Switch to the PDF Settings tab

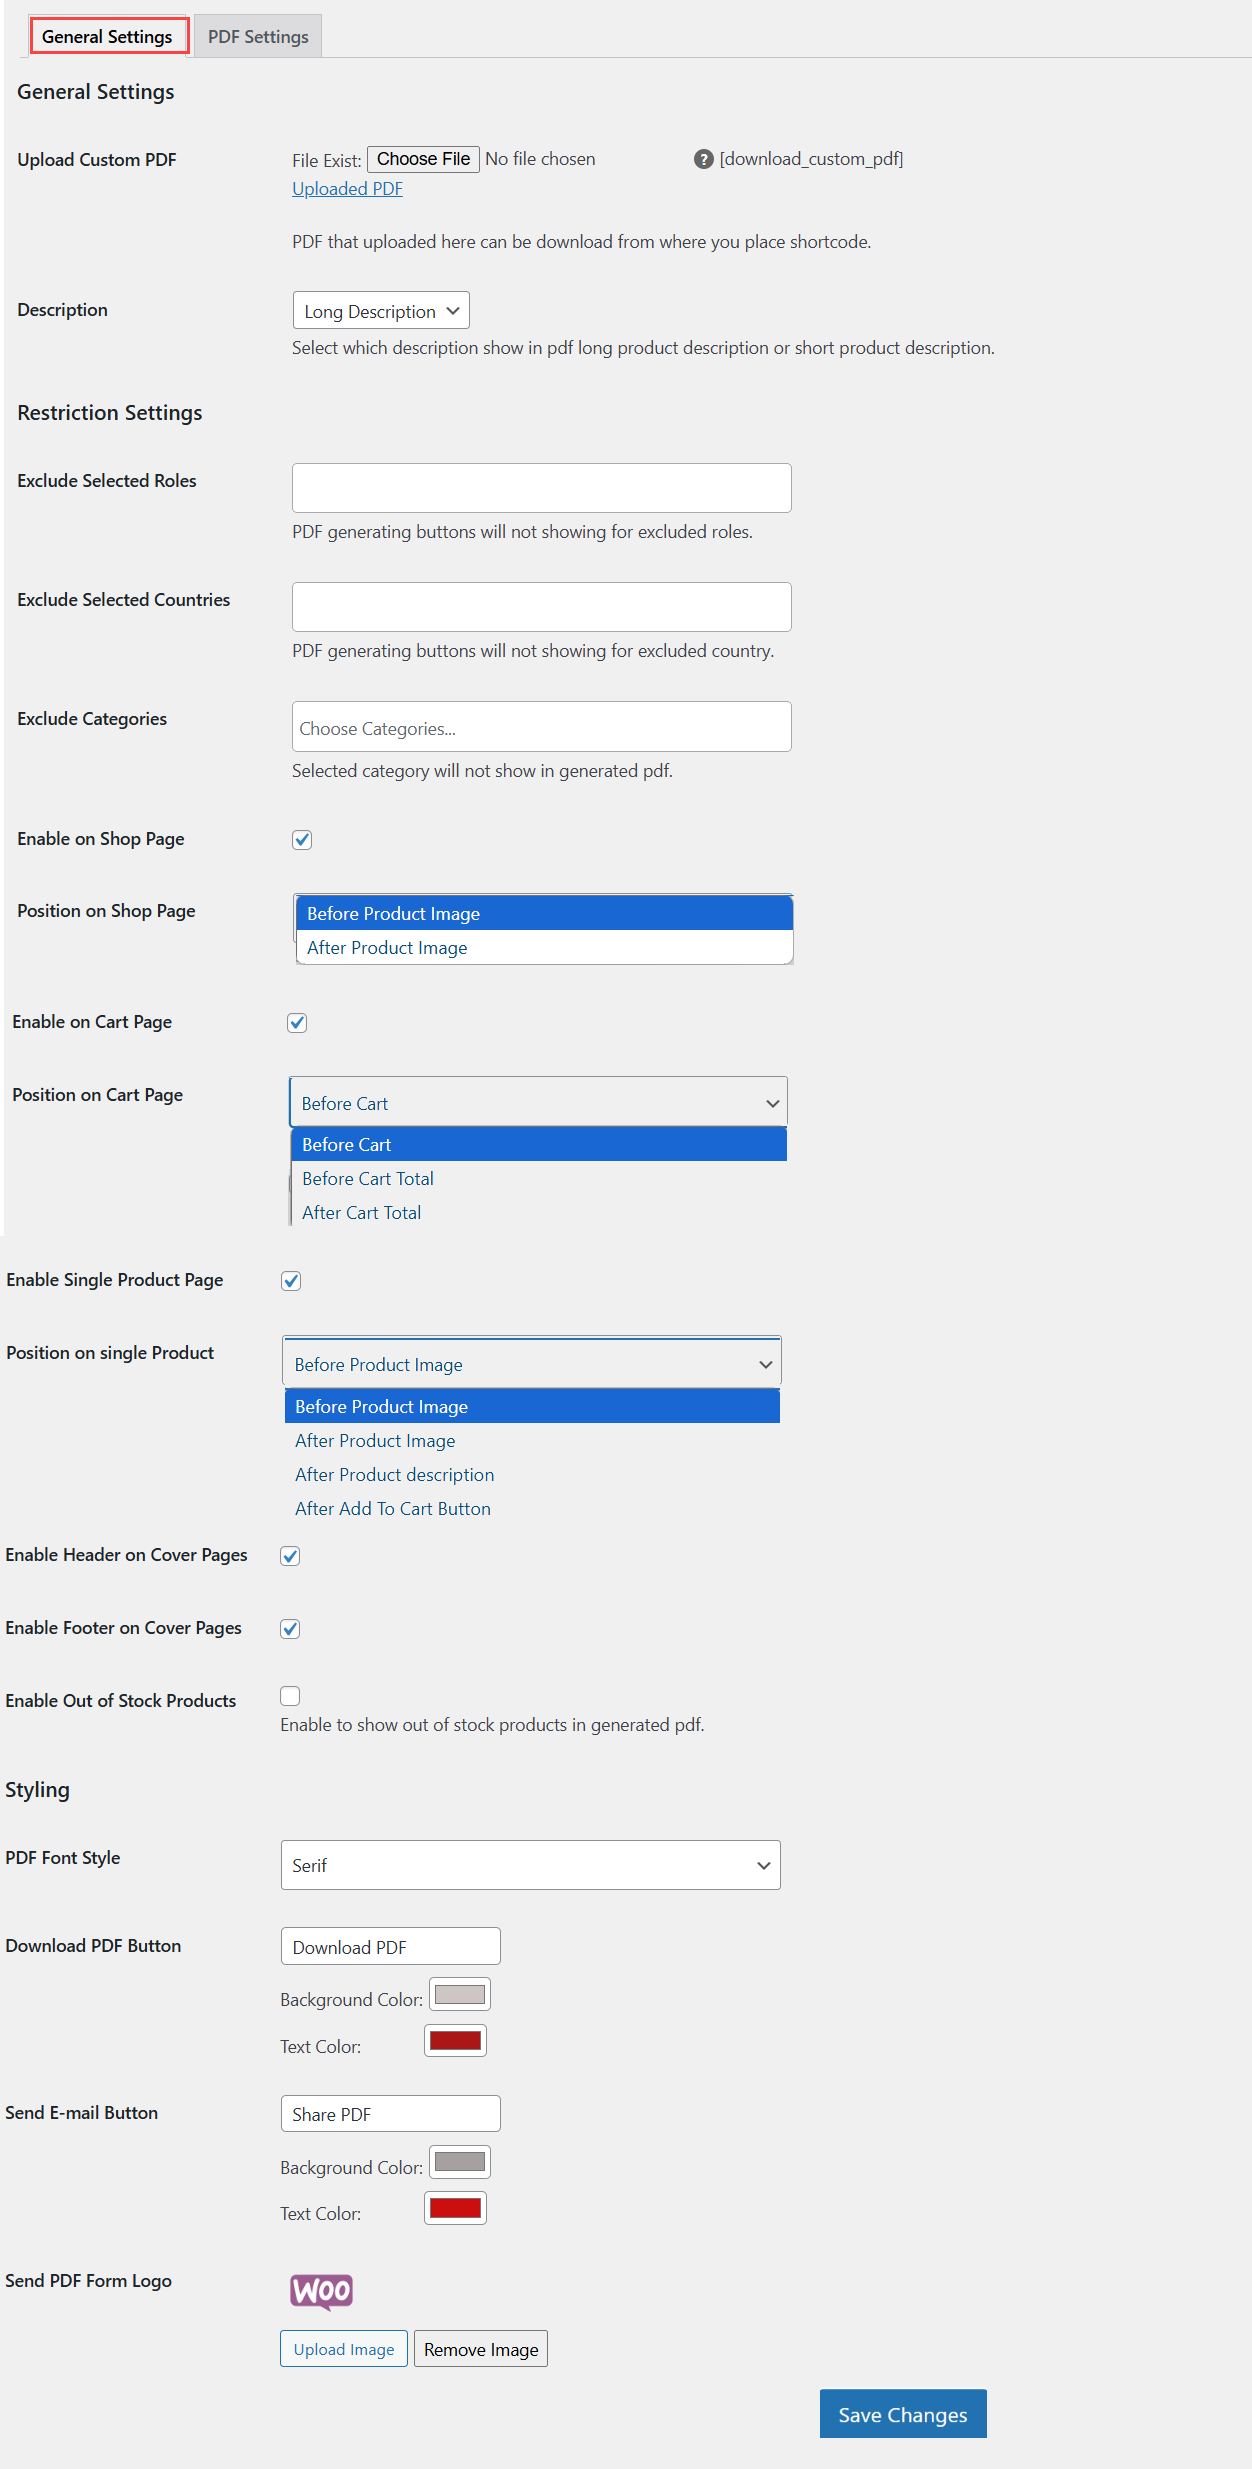(256, 35)
